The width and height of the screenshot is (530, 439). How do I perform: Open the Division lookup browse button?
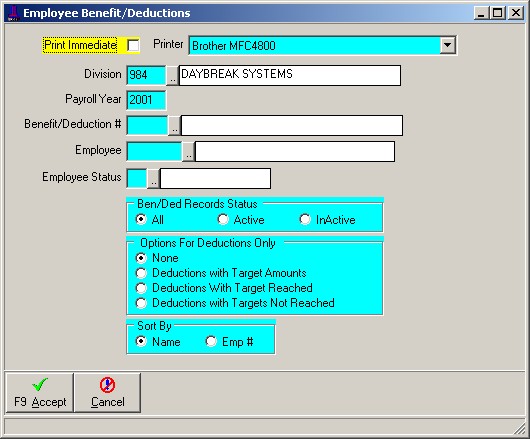coord(172,75)
